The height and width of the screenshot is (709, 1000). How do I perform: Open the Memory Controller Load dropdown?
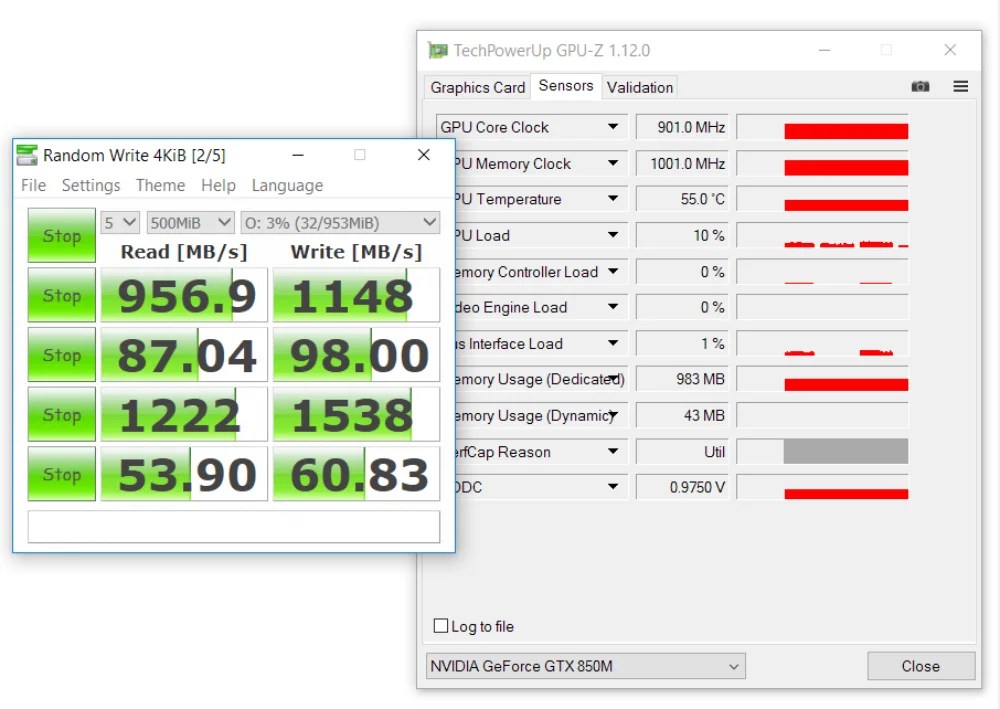click(612, 272)
